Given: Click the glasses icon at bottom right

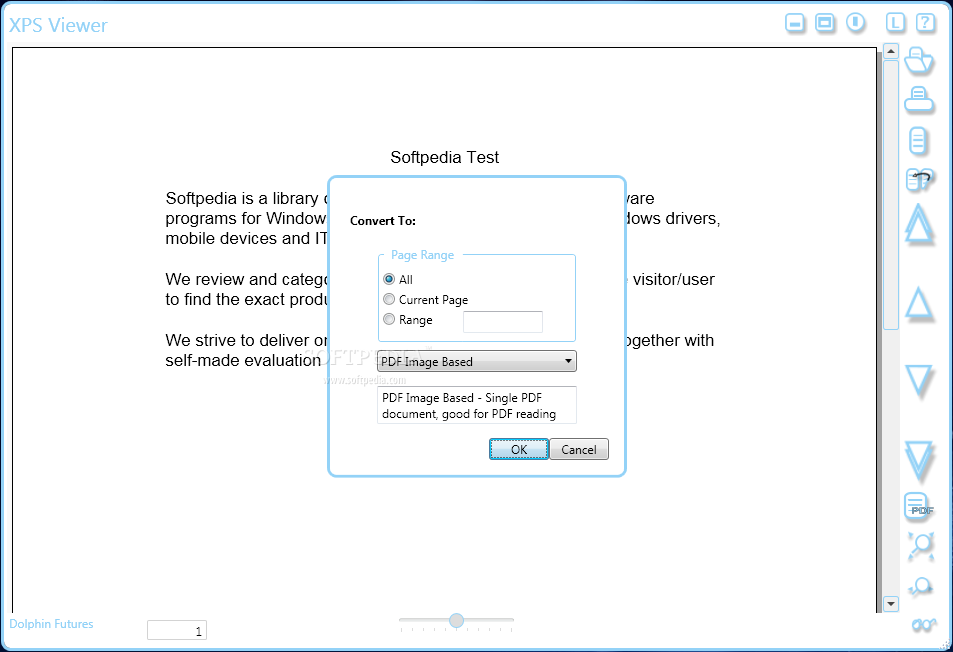Looking at the screenshot, I should [924, 624].
